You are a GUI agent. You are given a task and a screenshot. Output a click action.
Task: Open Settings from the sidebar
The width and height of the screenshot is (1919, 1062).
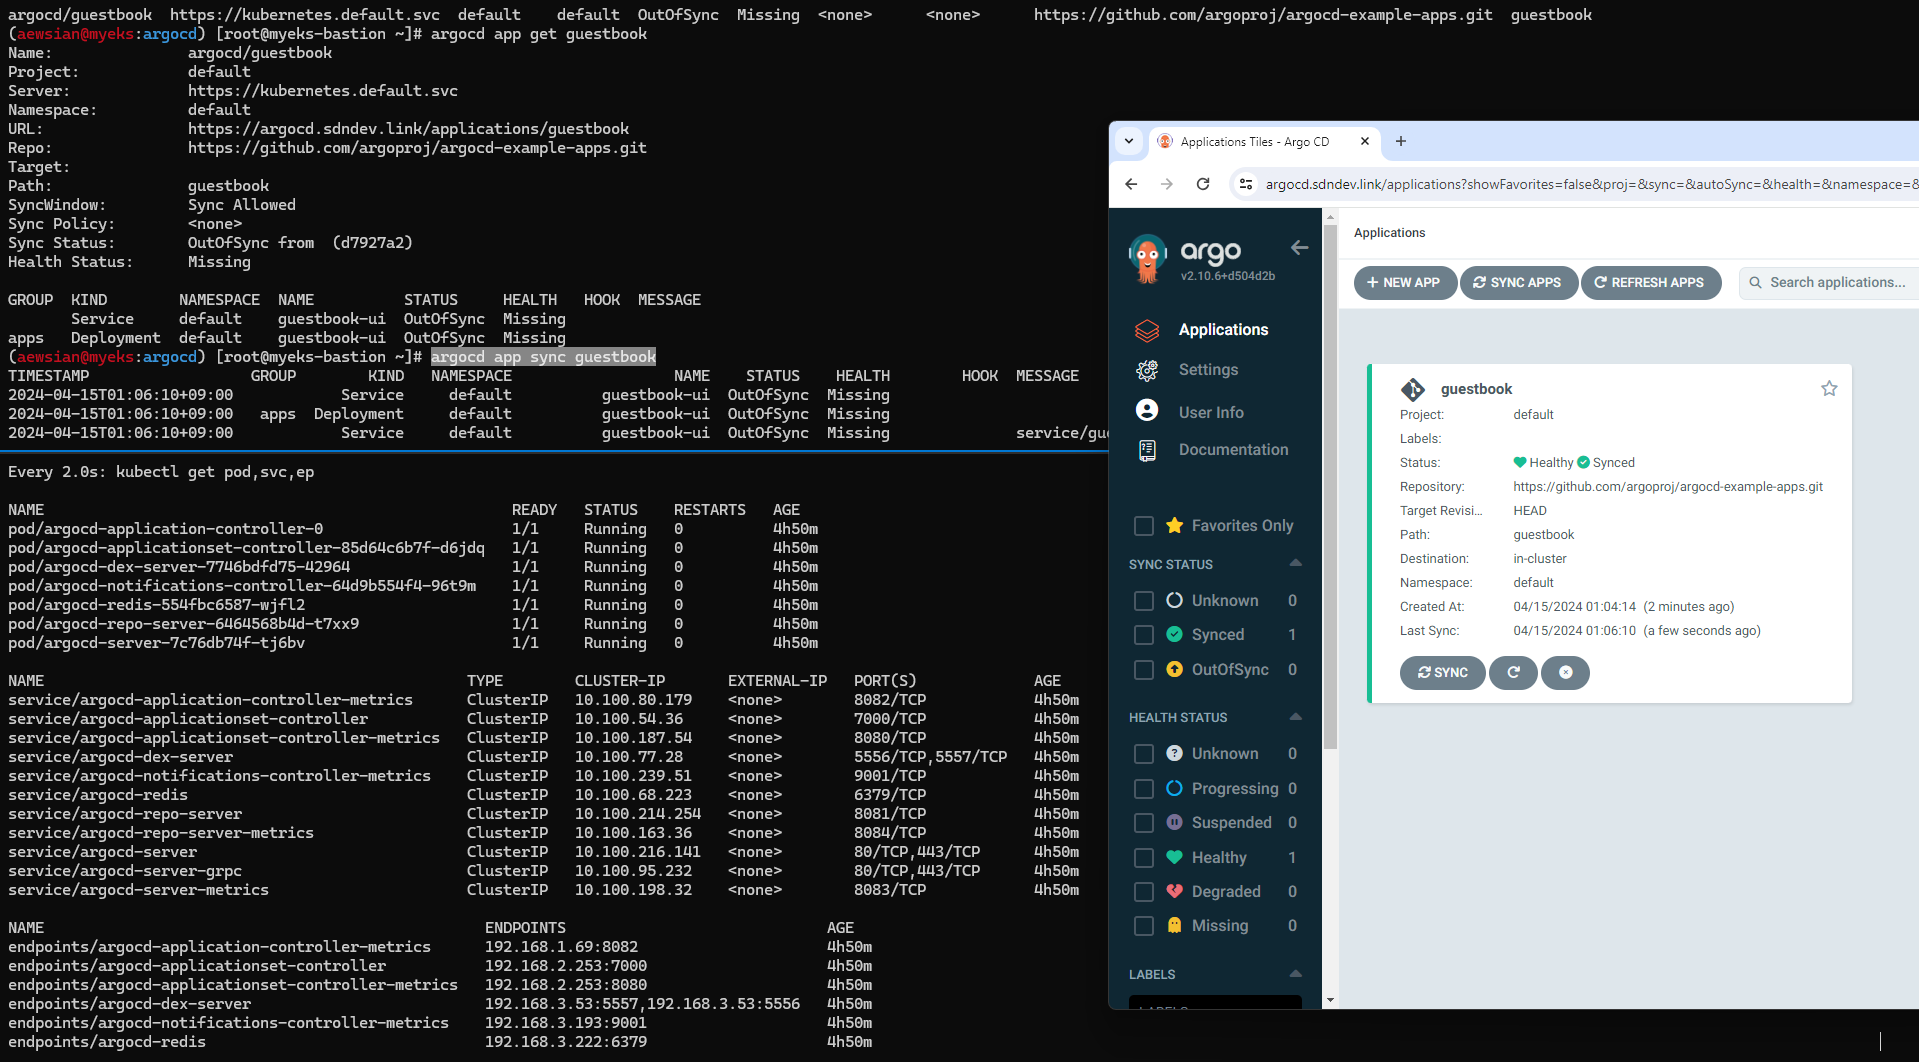[1208, 370]
